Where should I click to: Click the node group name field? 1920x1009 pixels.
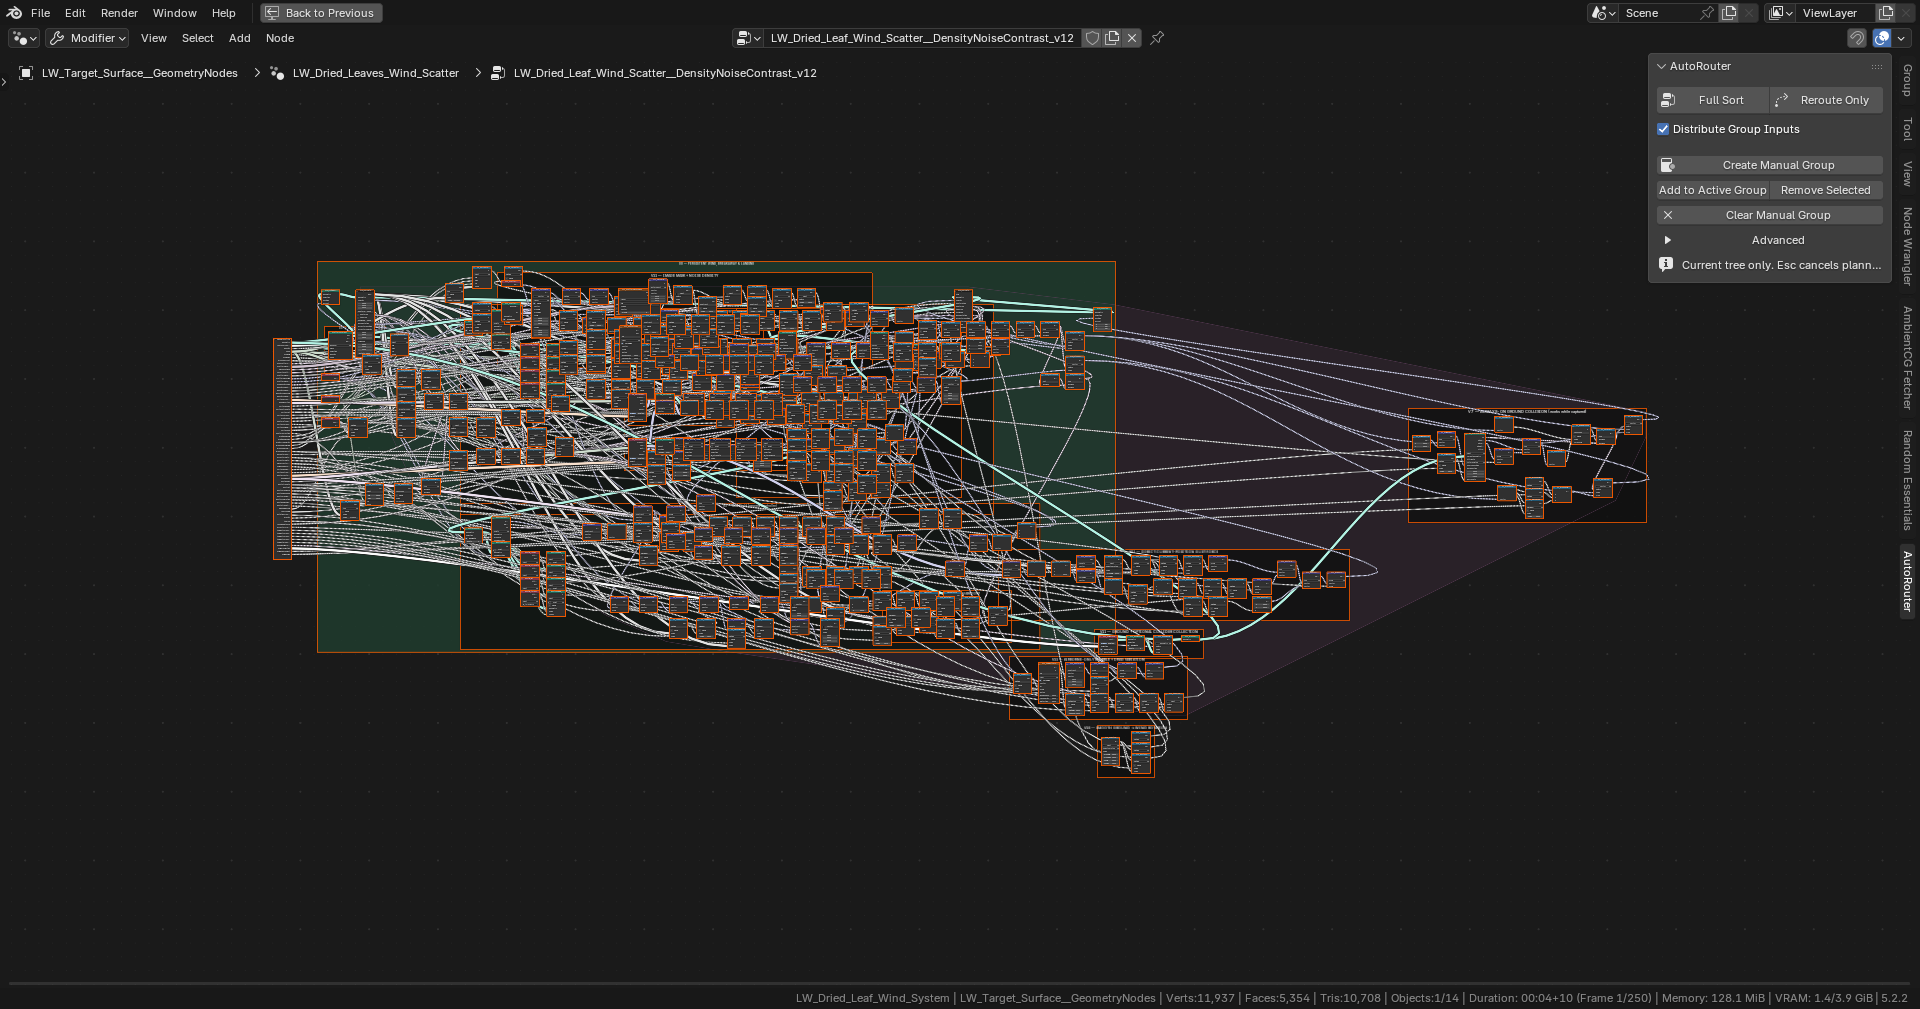click(922, 38)
